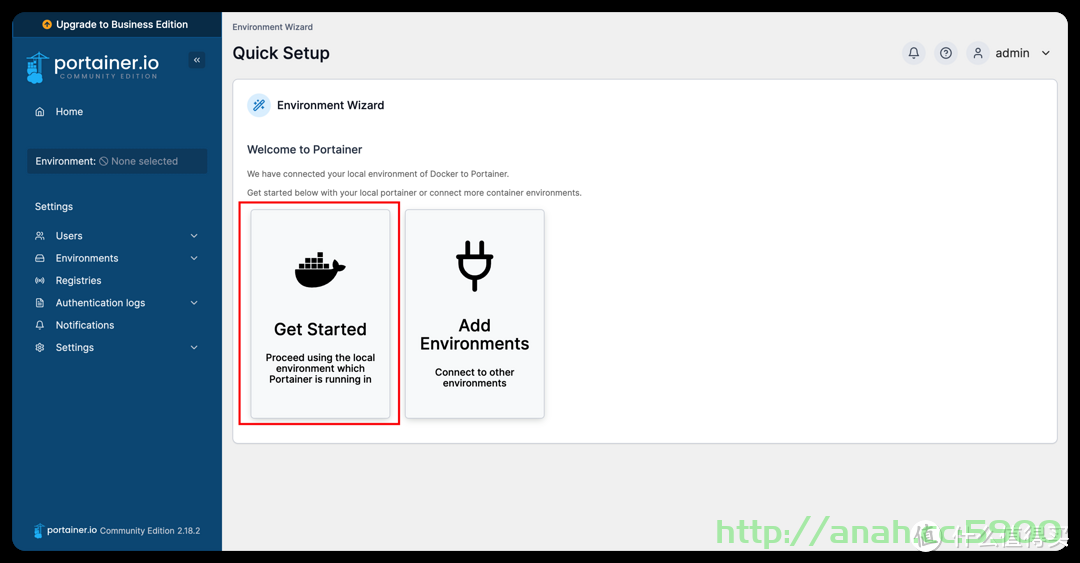This screenshot has width=1080, height=563.
Task: Click the Docker whale icon
Action: pos(320,269)
